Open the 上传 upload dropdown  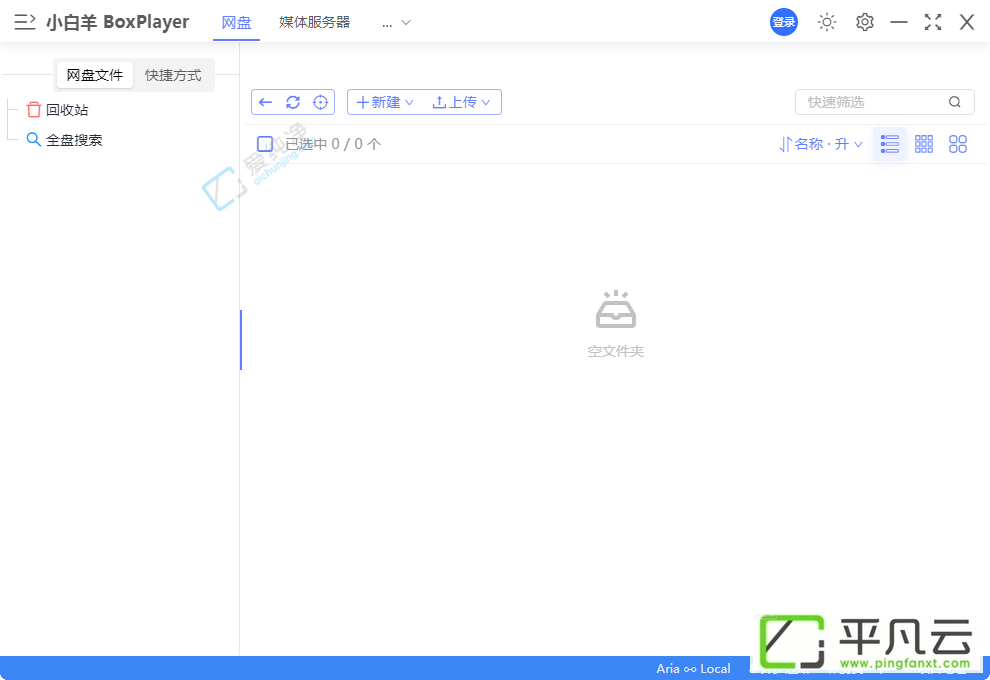[x=462, y=102]
